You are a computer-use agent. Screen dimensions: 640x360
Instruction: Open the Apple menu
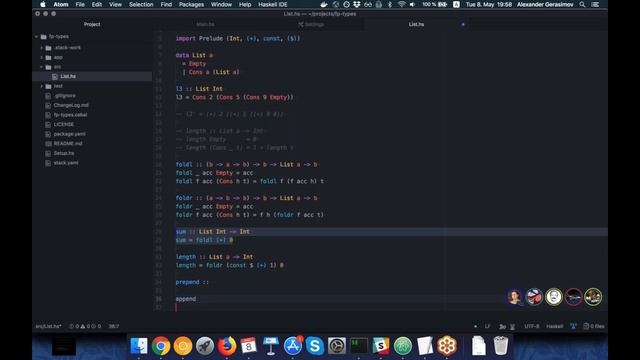pos(42,4)
